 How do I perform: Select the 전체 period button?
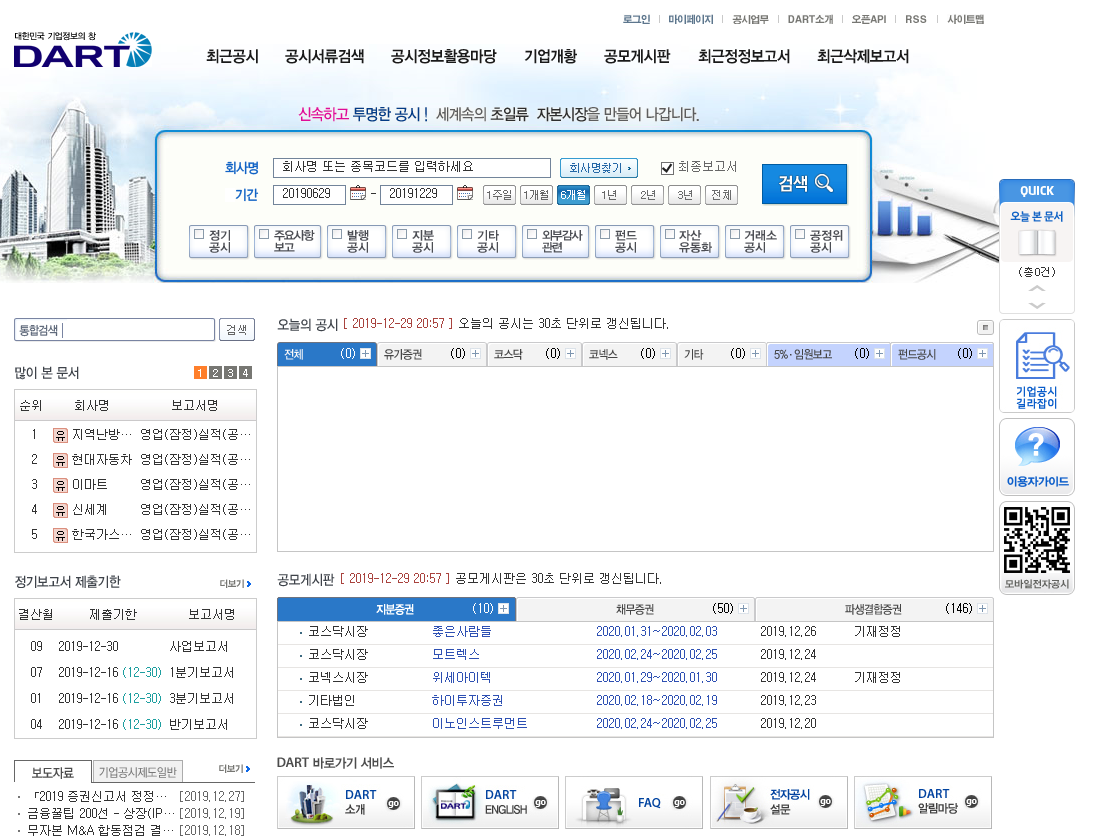(x=721, y=195)
